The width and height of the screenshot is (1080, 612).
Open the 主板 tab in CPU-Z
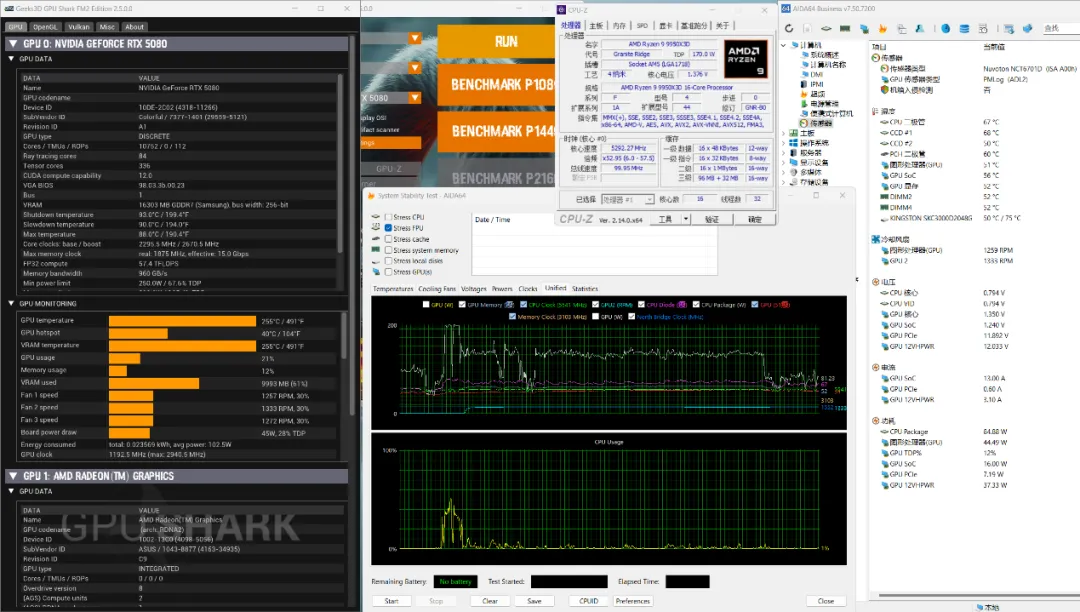click(596, 25)
